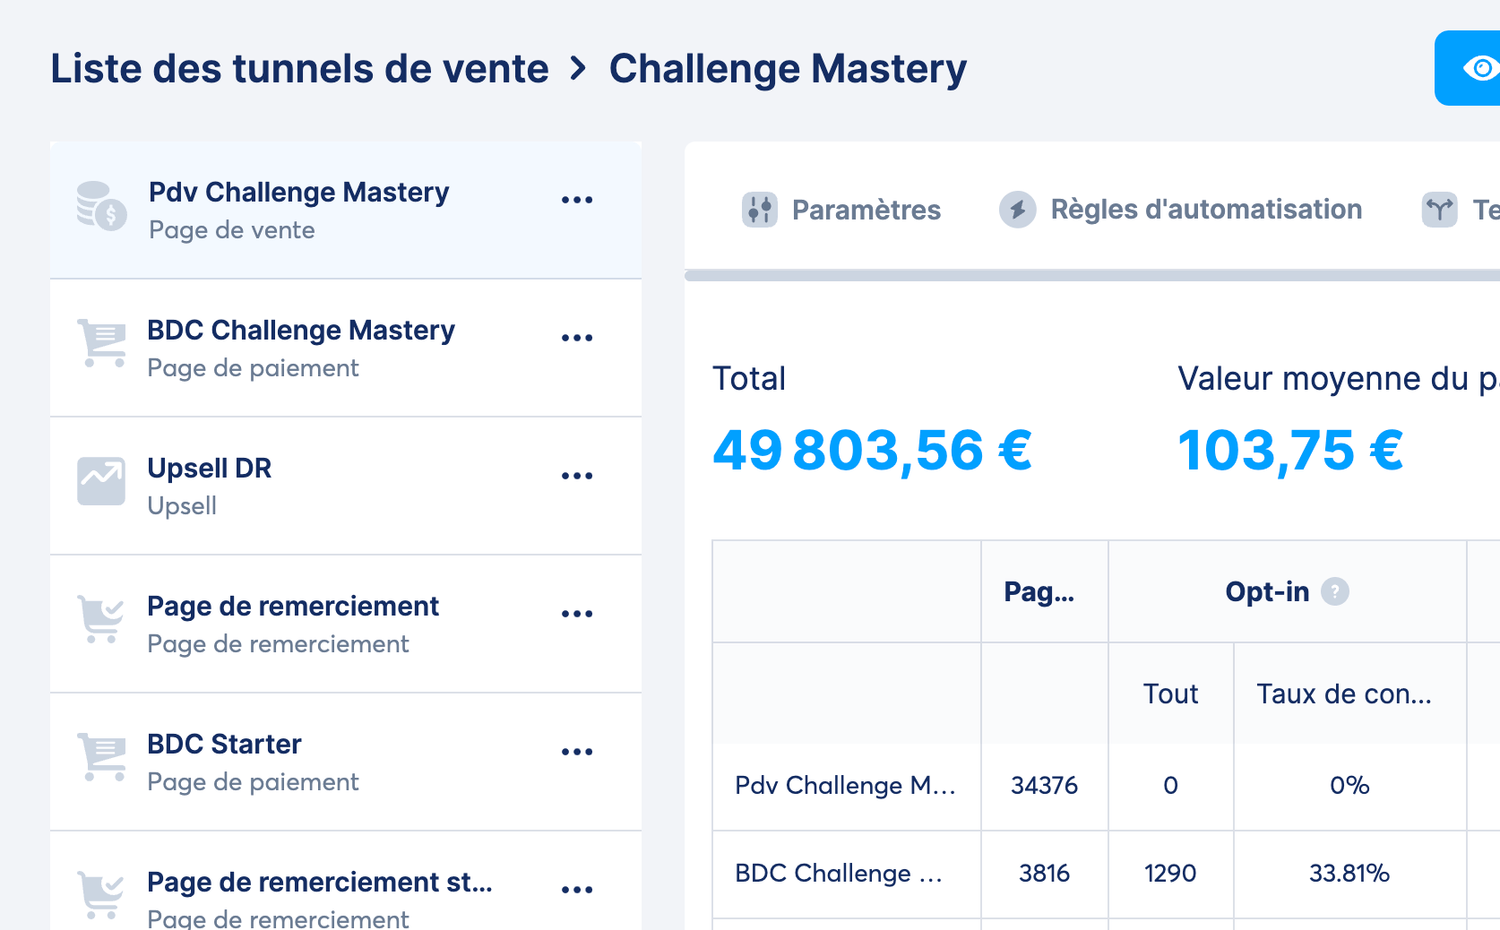Click the BDC Starter cart icon
The image size is (1500, 930).
[x=102, y=757]
